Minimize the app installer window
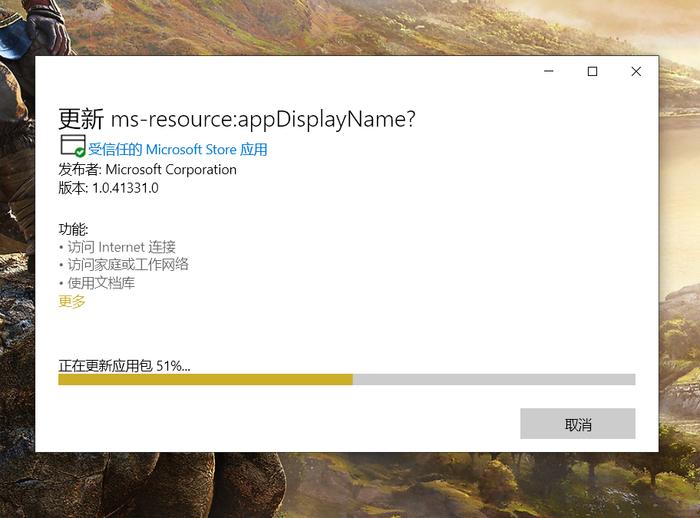The image size is (700, 518). (x=549, y=71)
